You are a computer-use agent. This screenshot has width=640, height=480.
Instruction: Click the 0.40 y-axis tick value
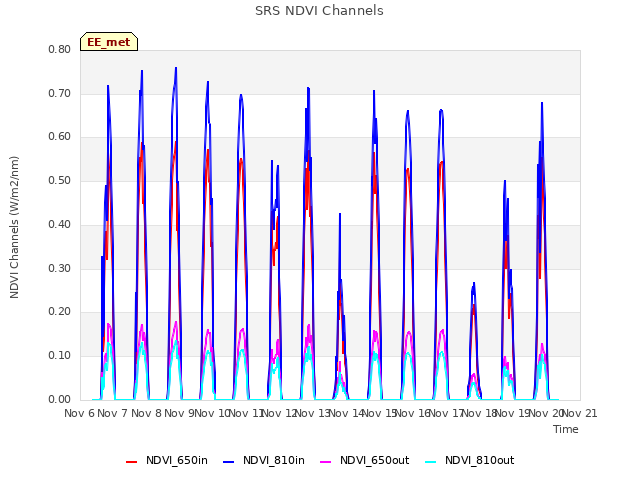(x=60, y=224)
